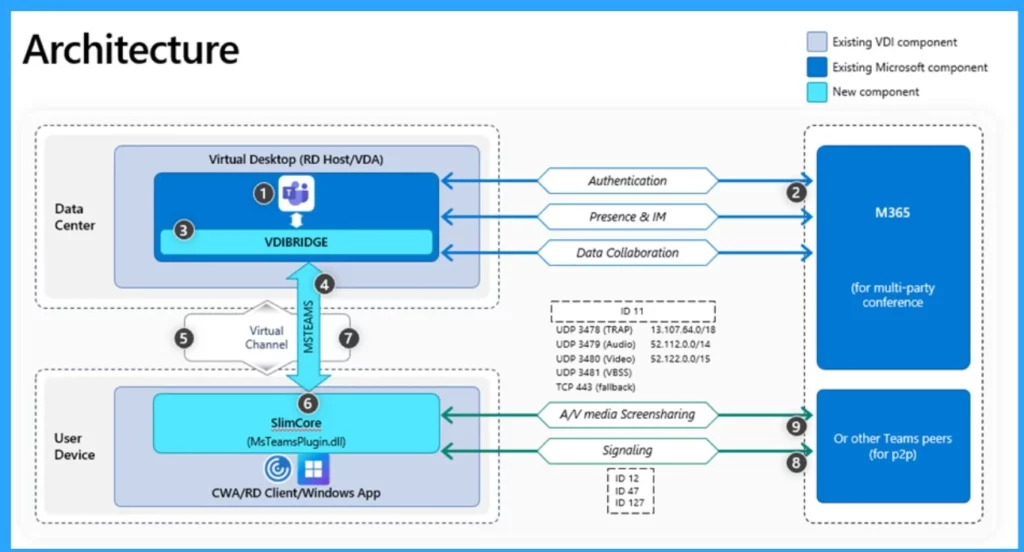The height and width of the screenshot is (552, 1024).
Task: Click the 'Existing Microsoft component' legend label
Action: (x=910, y=67)
